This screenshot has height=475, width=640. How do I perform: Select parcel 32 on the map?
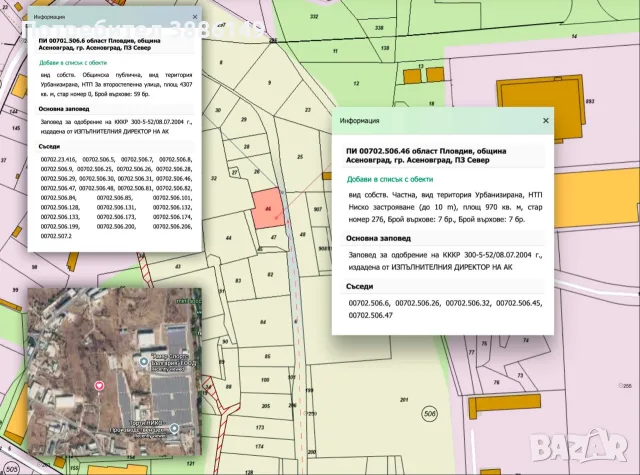coord(214,178)
